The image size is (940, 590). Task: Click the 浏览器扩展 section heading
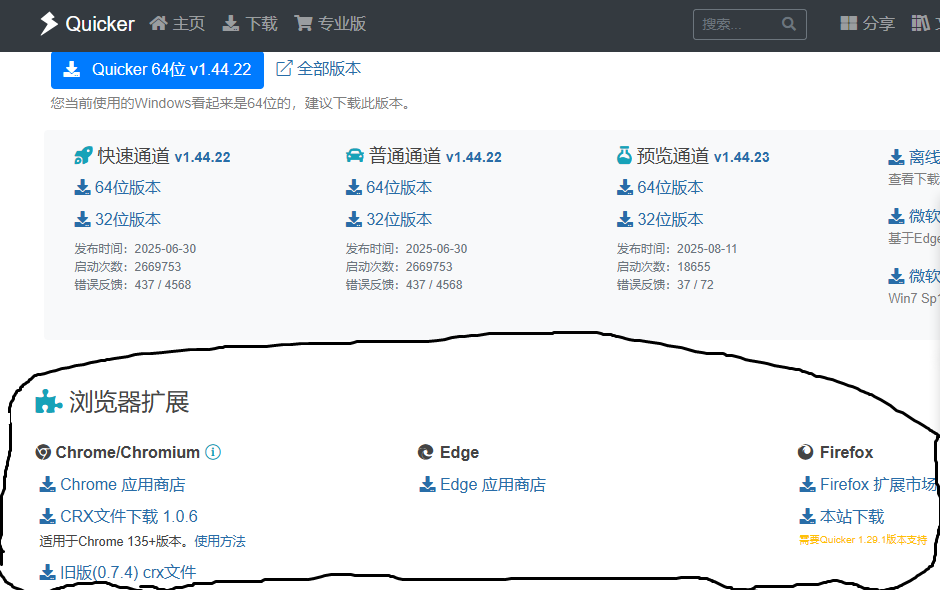(x=129, y=402)
